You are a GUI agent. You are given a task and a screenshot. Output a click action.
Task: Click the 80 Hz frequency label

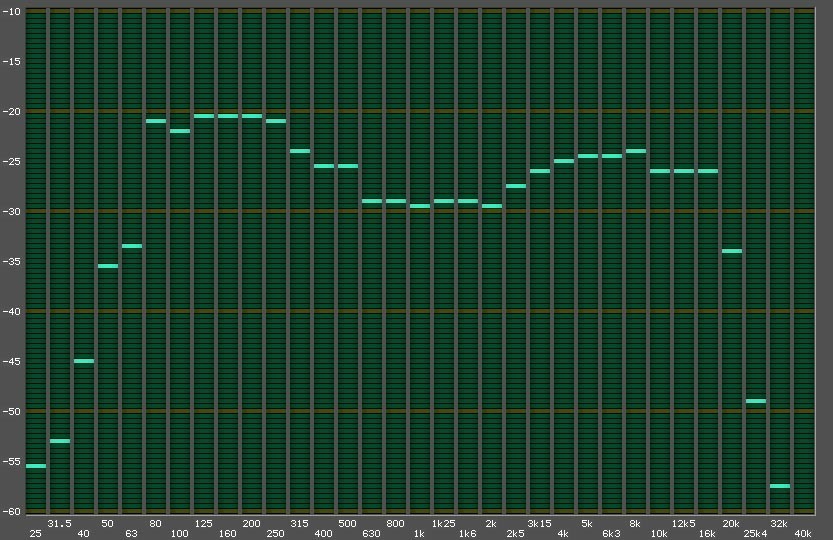click(x=155, y=524)
